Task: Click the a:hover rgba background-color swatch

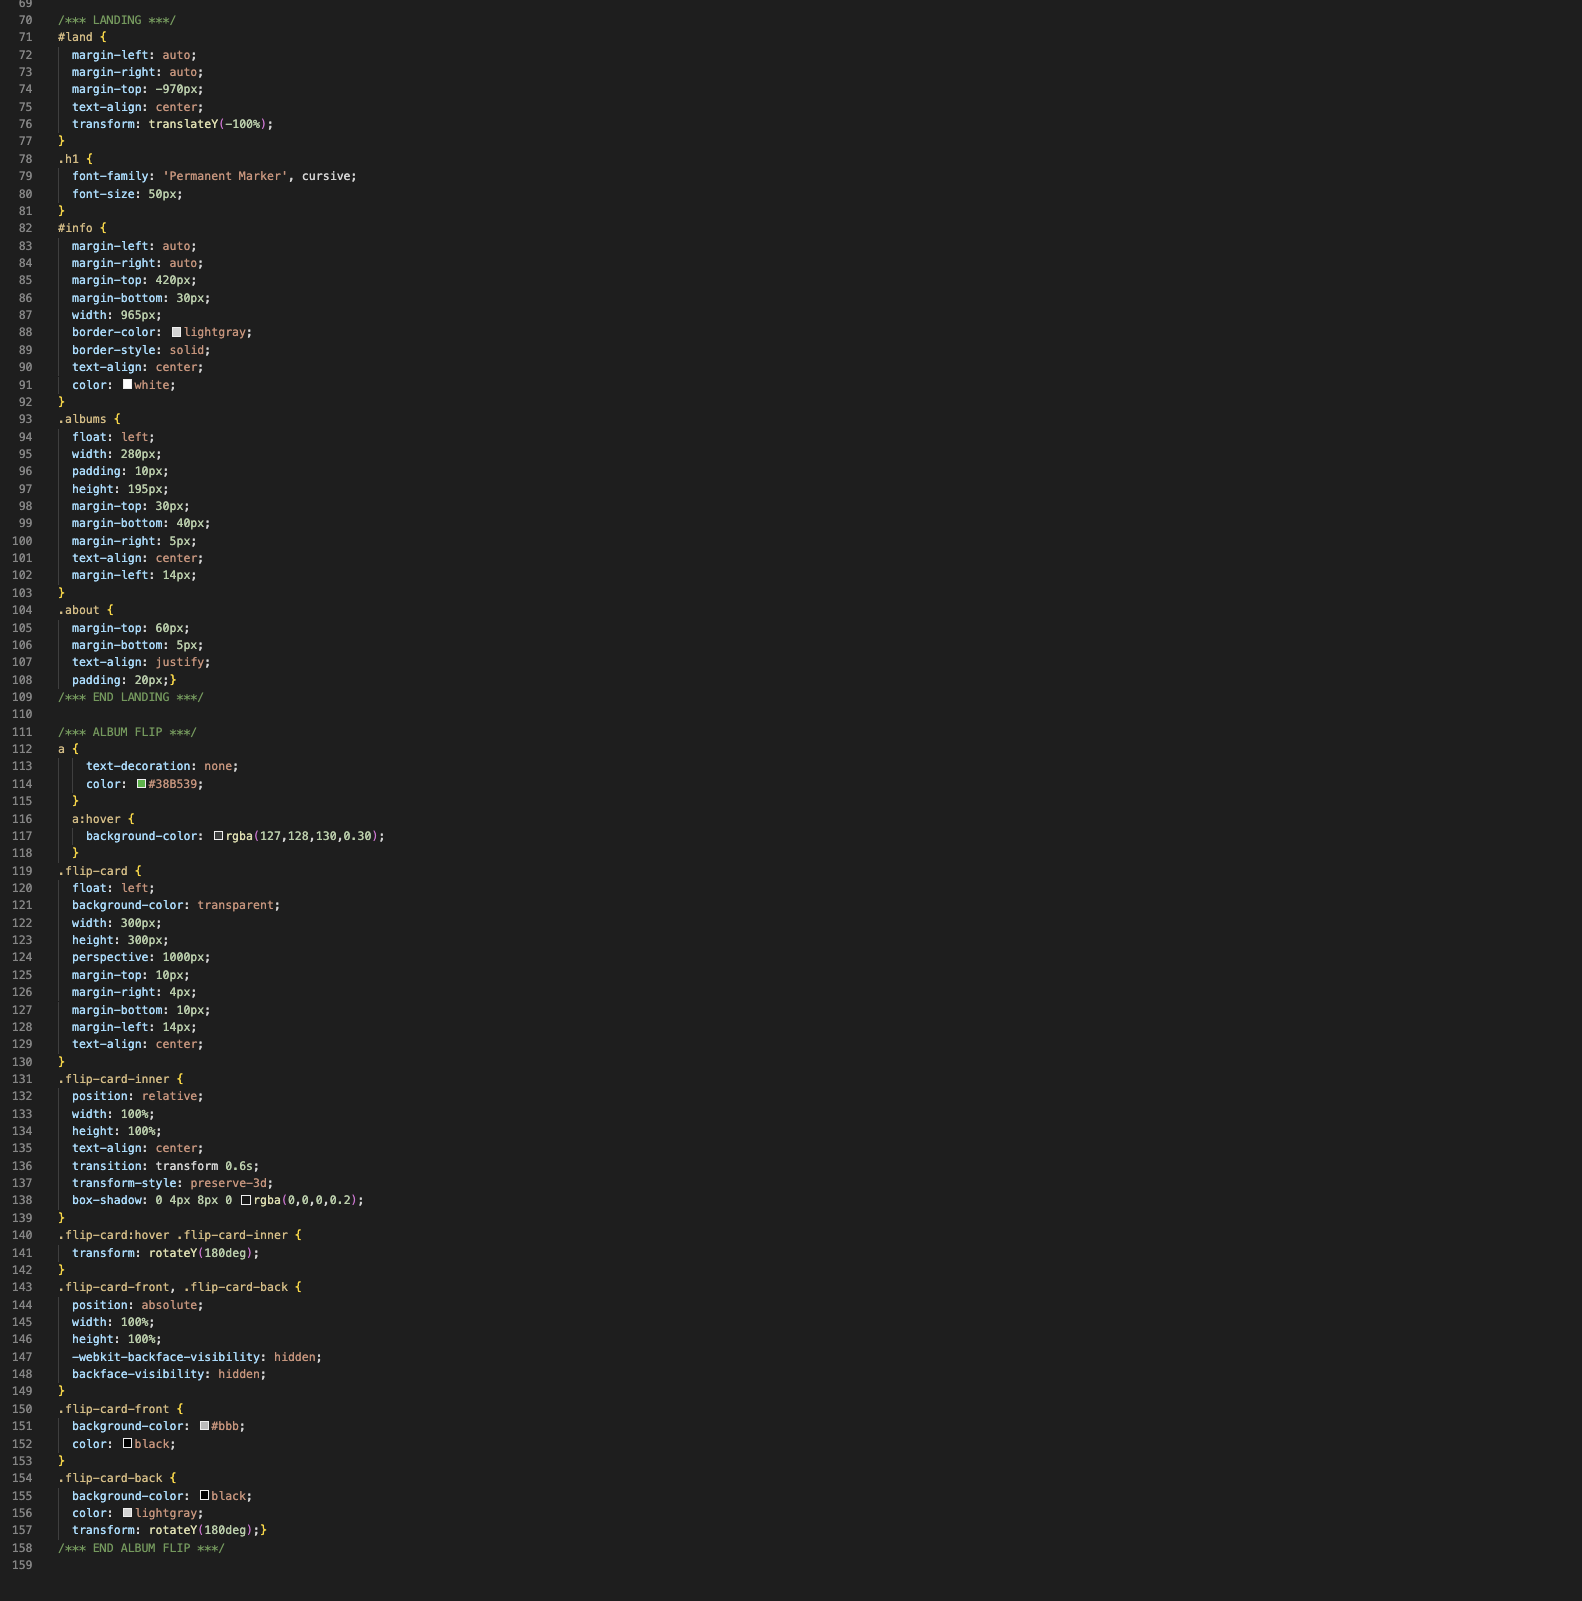Action: 219,836
